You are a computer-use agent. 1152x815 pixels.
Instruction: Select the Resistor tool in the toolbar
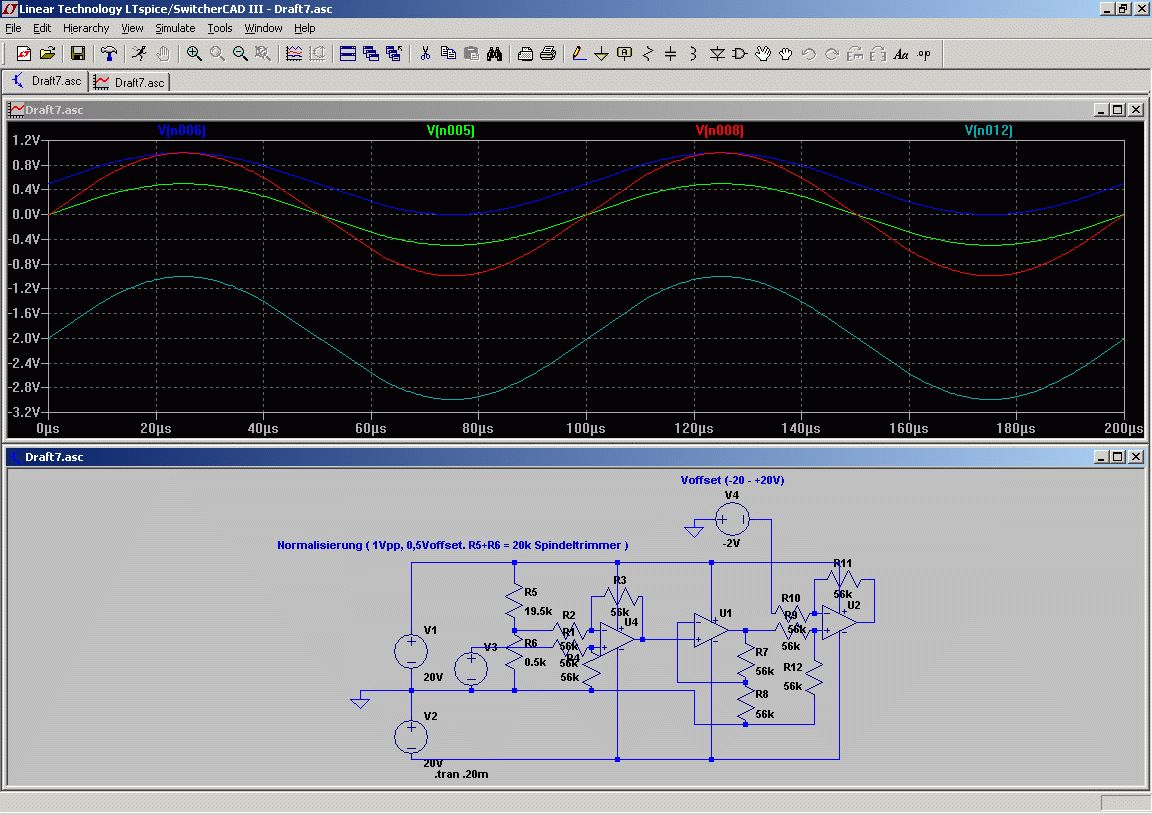(648, 54)
